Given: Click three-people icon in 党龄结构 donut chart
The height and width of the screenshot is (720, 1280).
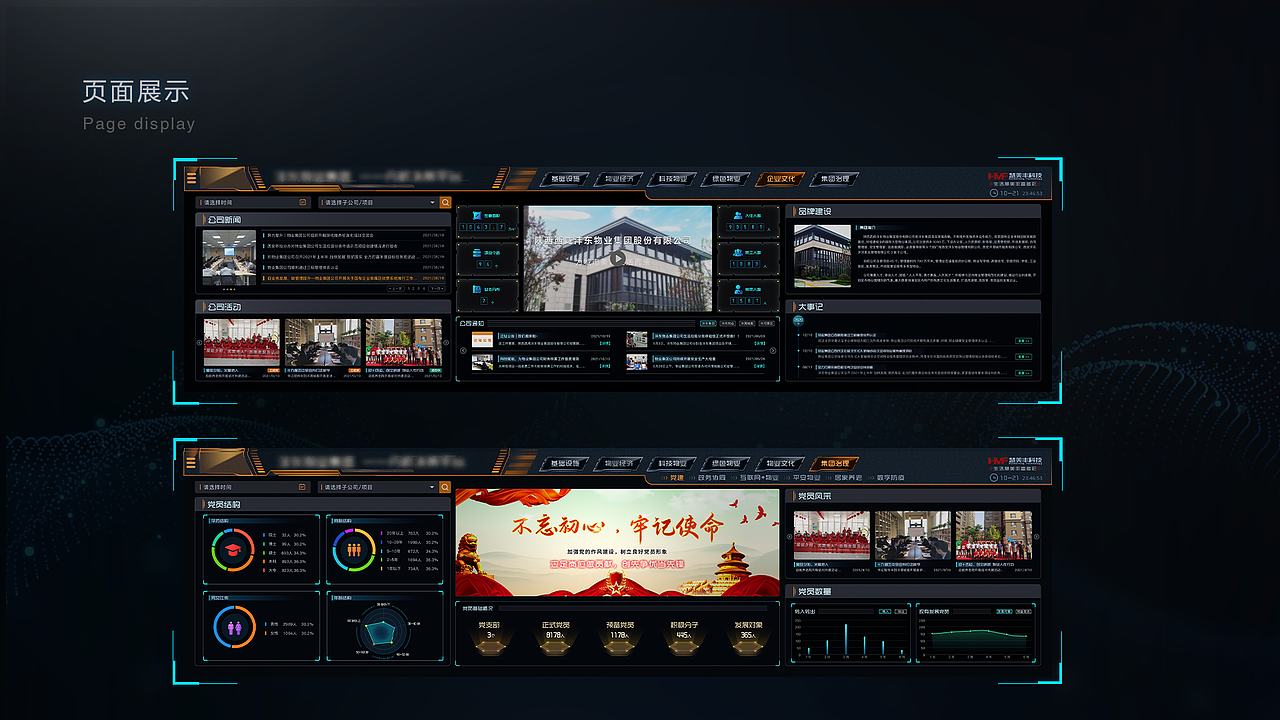Looking at the screenshot, I should point(353,550).
